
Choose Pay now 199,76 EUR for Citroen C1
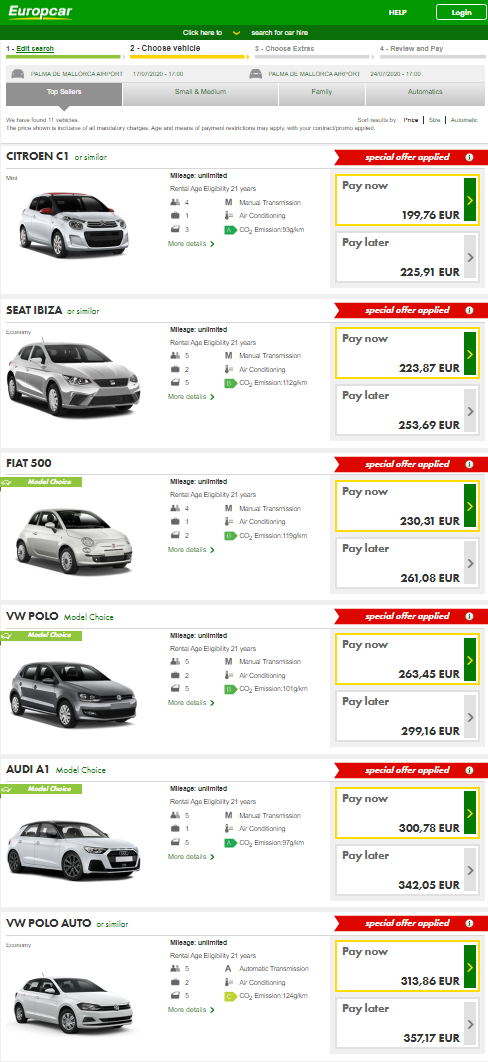coord(407,200)
